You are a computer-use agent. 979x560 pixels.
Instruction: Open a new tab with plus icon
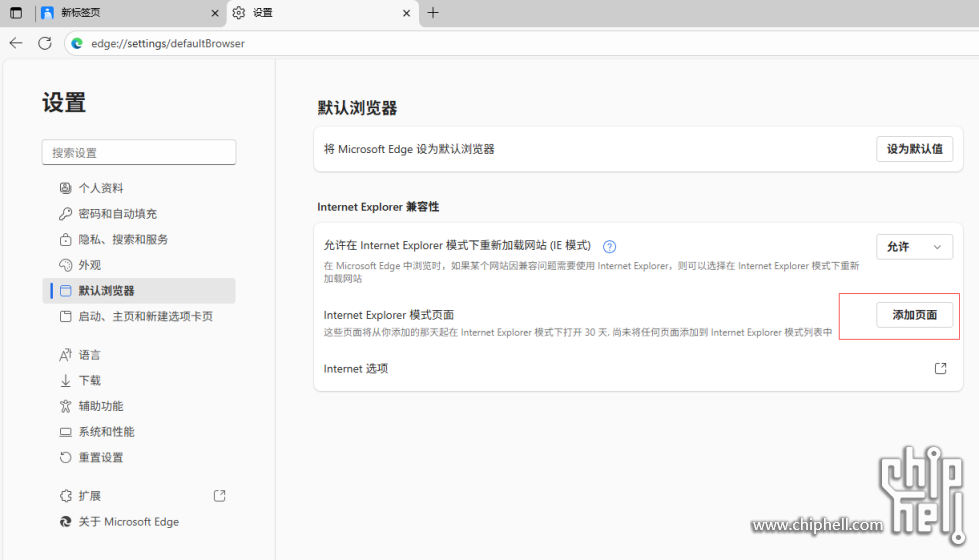[x=433, y=12]
